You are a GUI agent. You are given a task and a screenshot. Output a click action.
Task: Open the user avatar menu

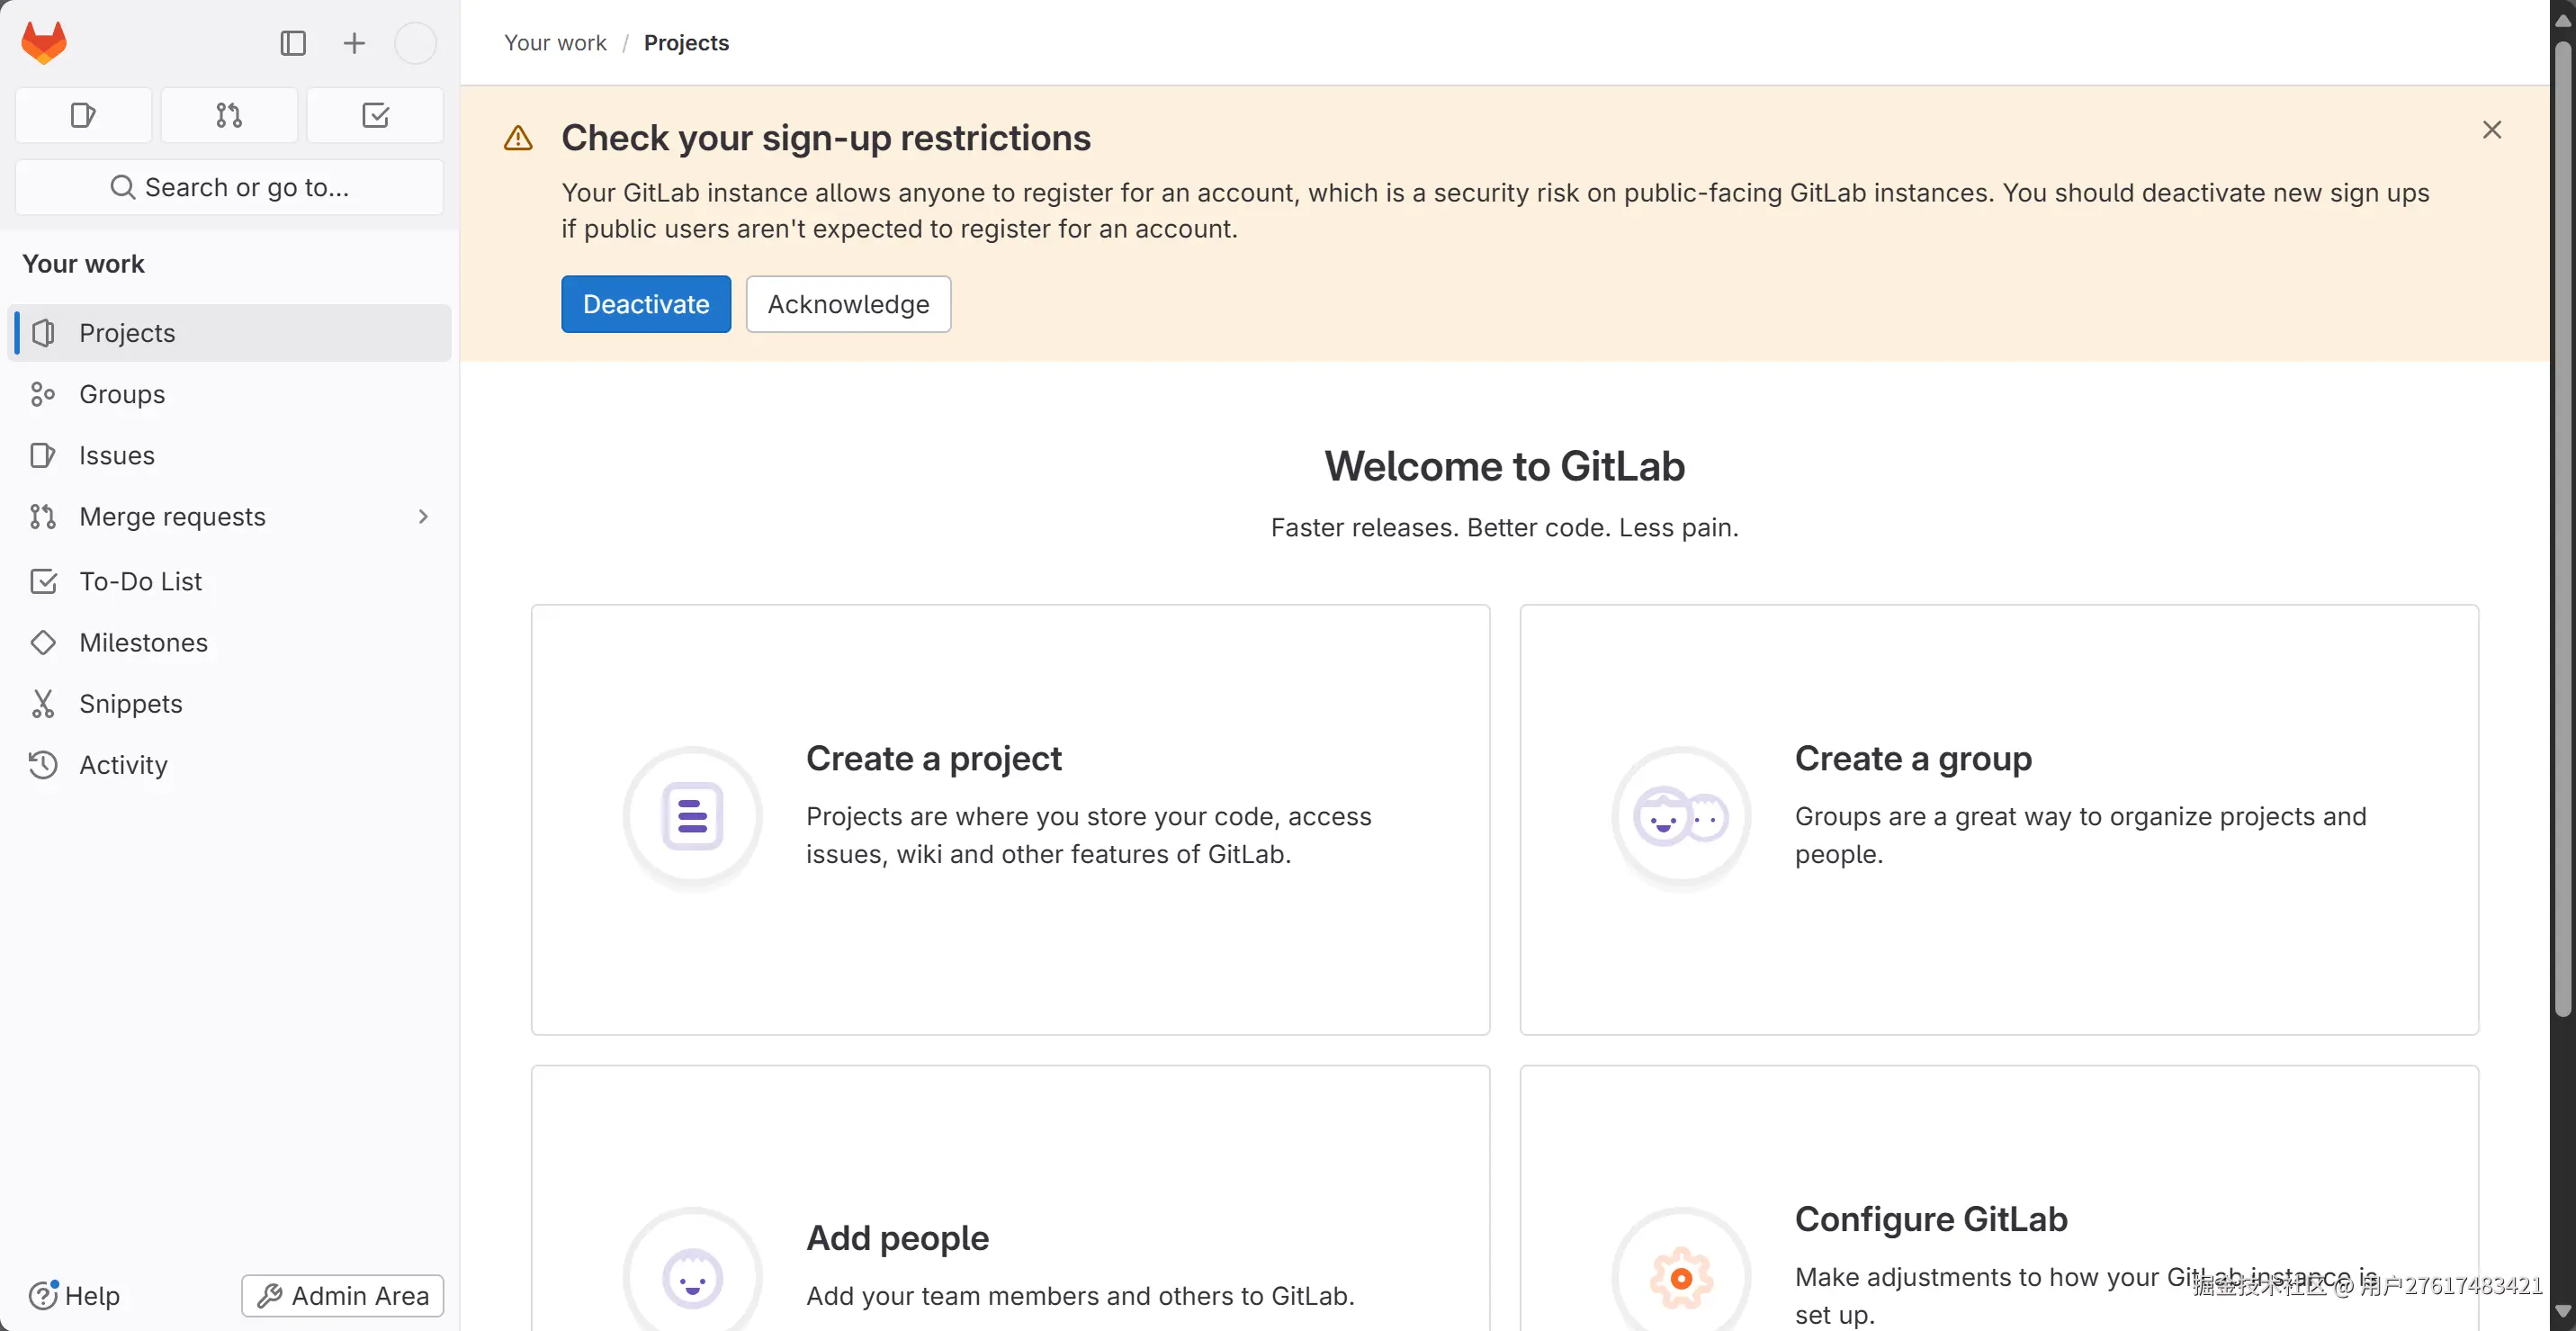tap(415, 43)
